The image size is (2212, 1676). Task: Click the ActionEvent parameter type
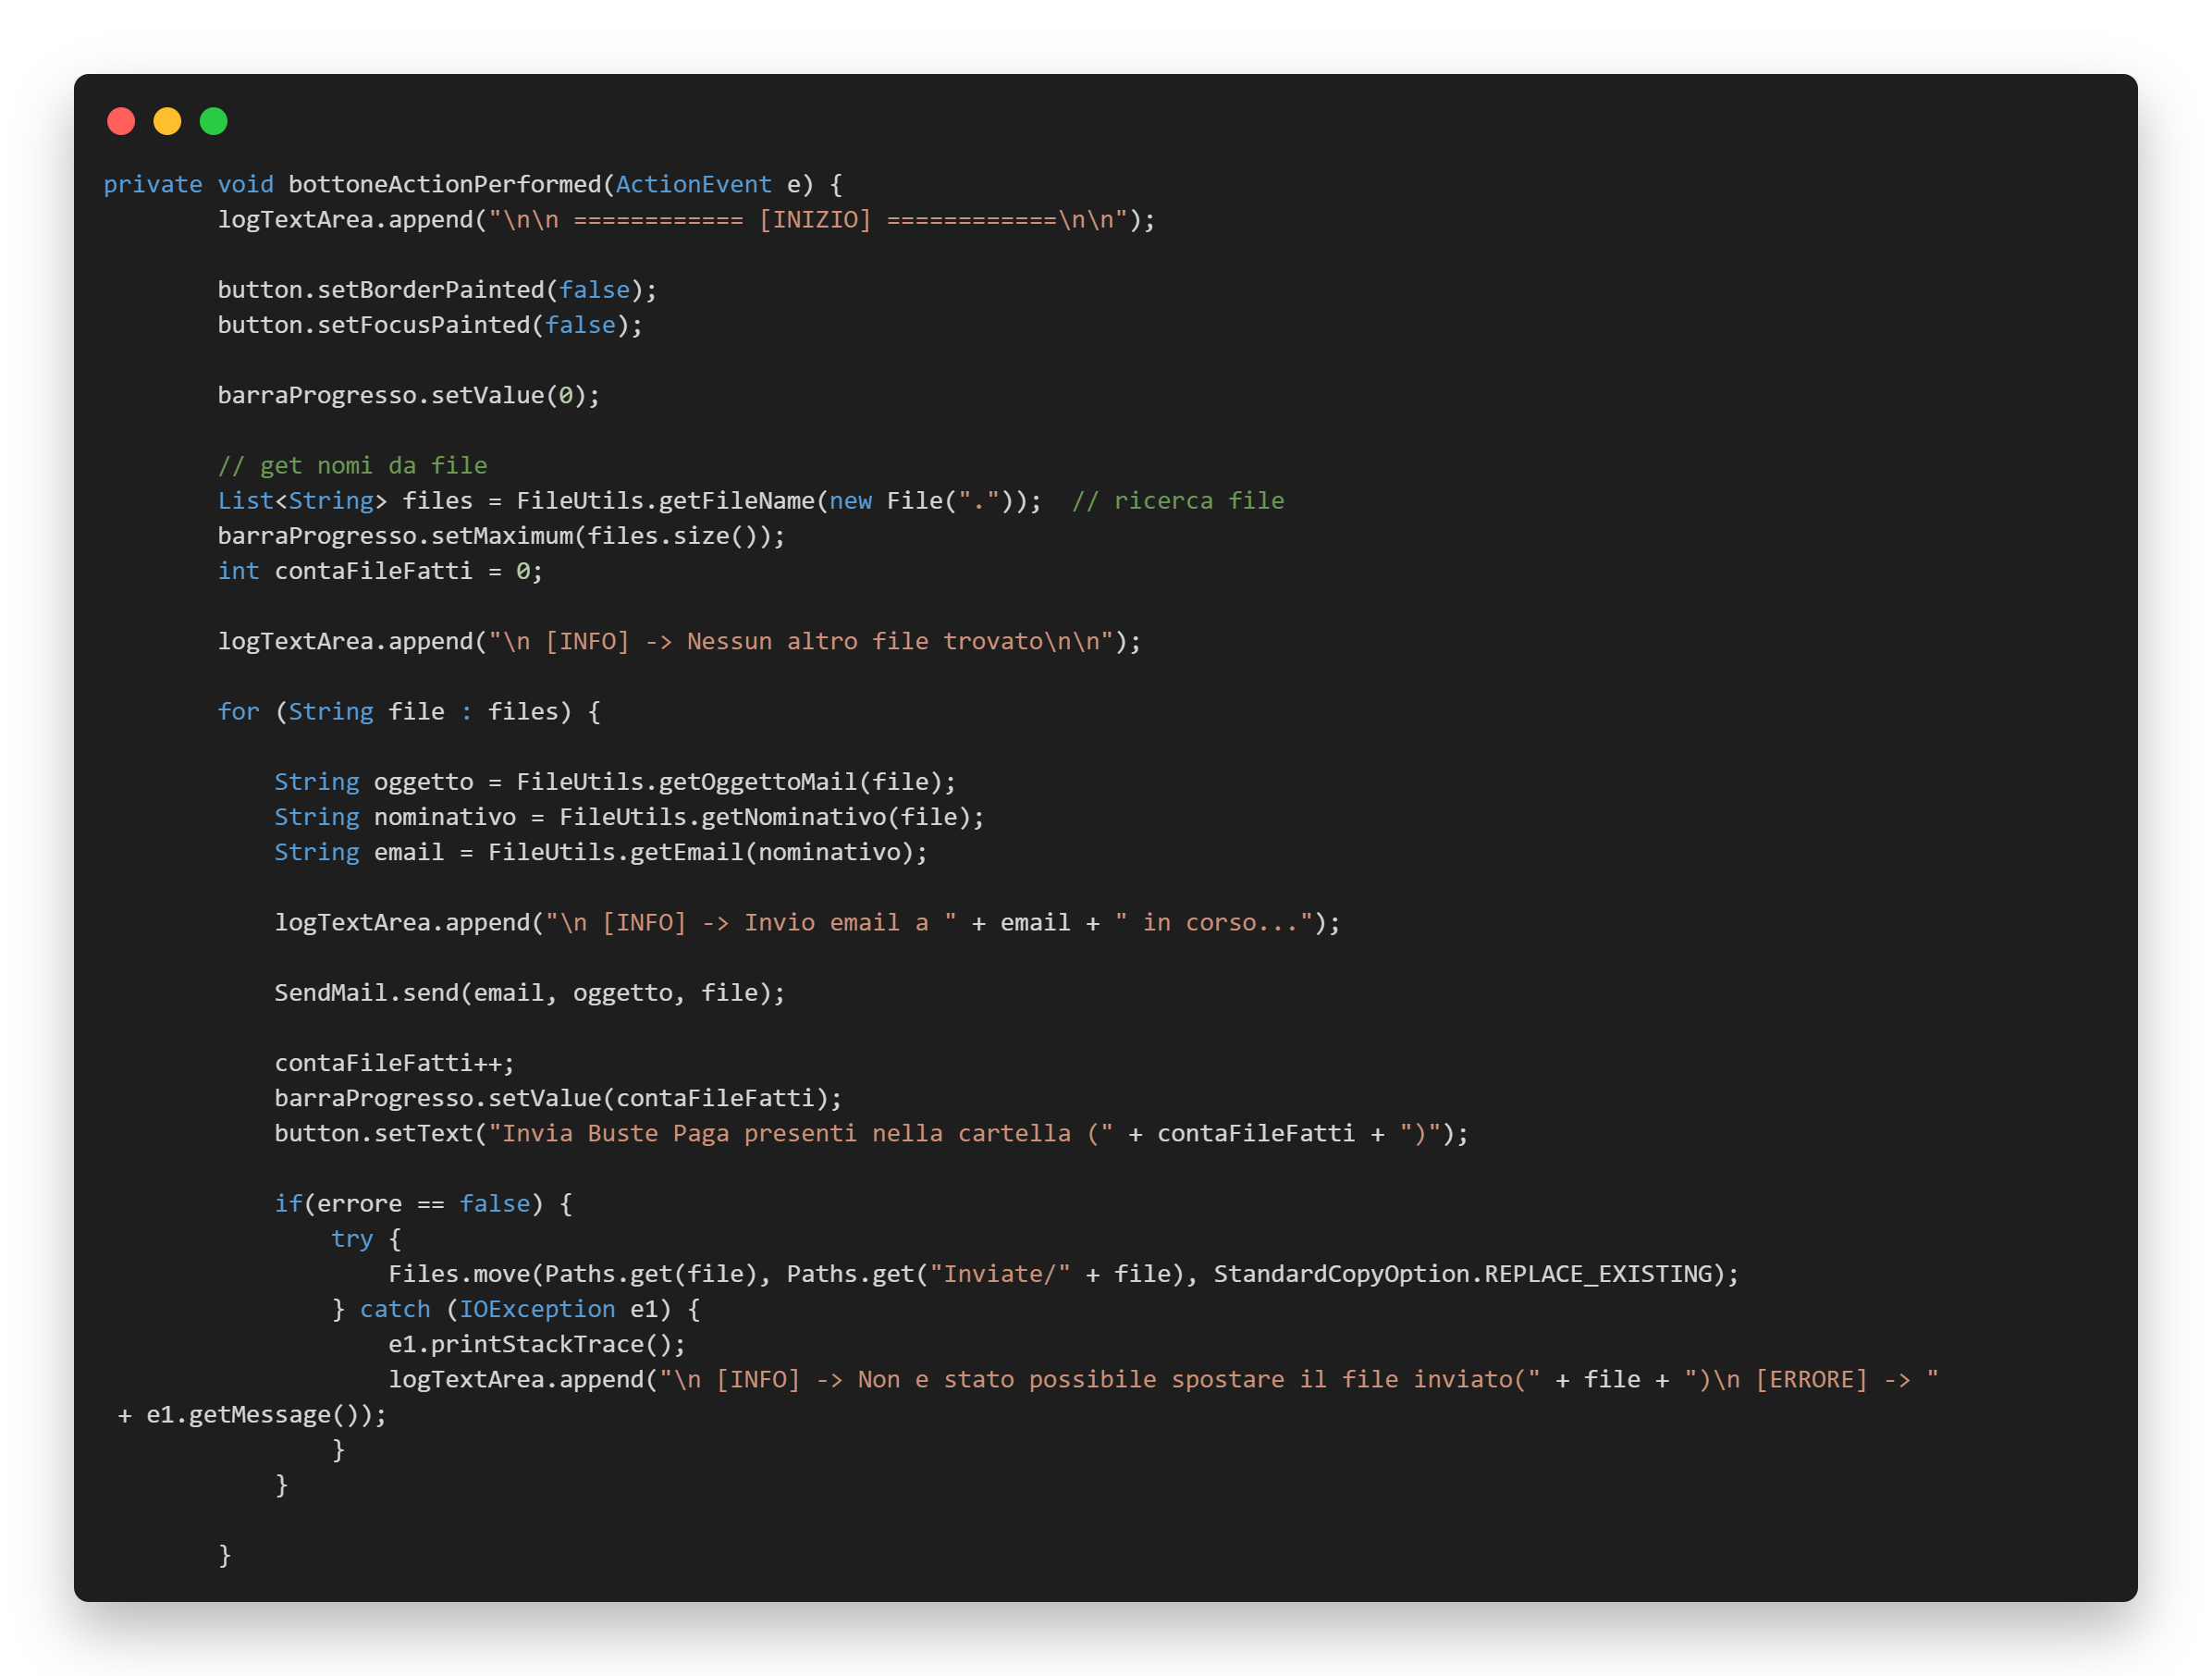693,184
